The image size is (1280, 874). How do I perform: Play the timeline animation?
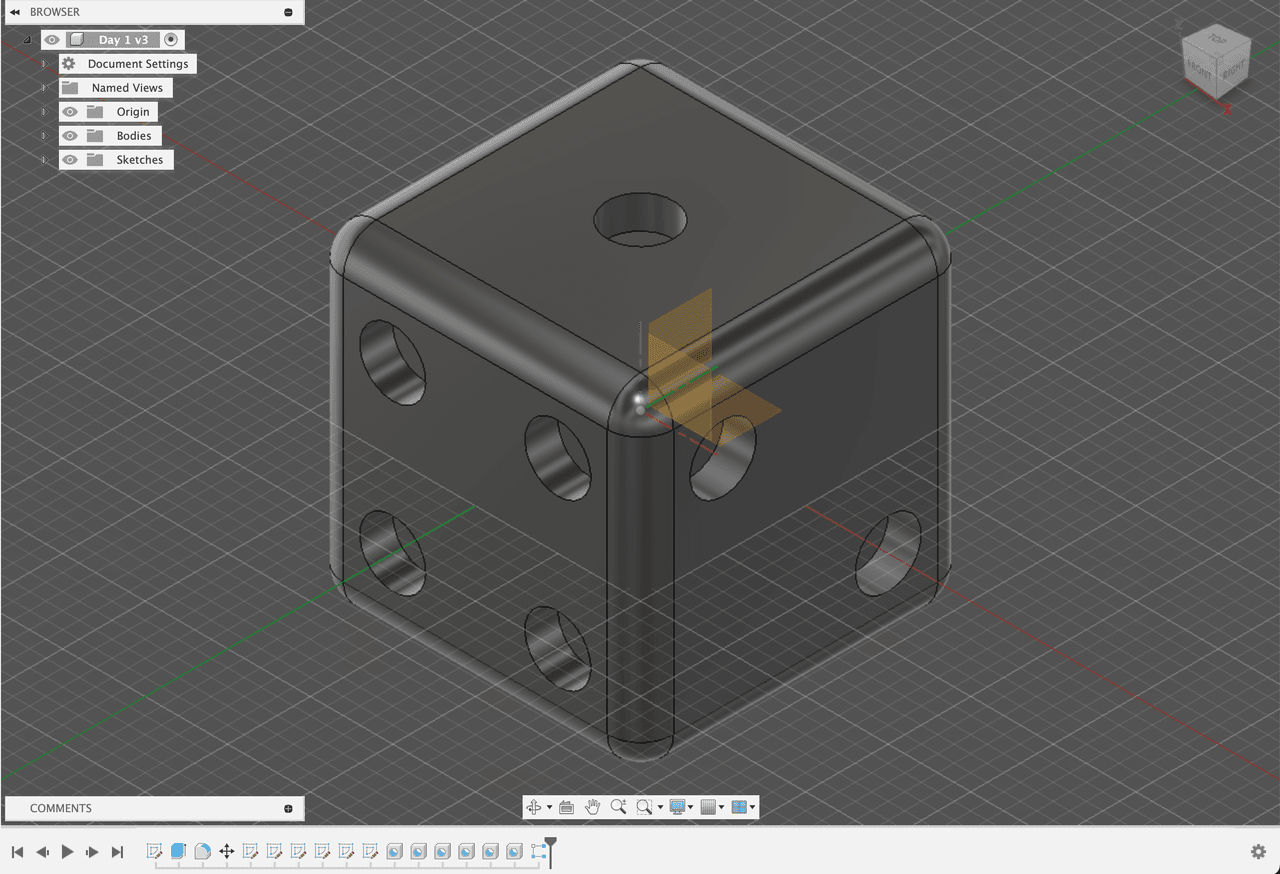67,852
